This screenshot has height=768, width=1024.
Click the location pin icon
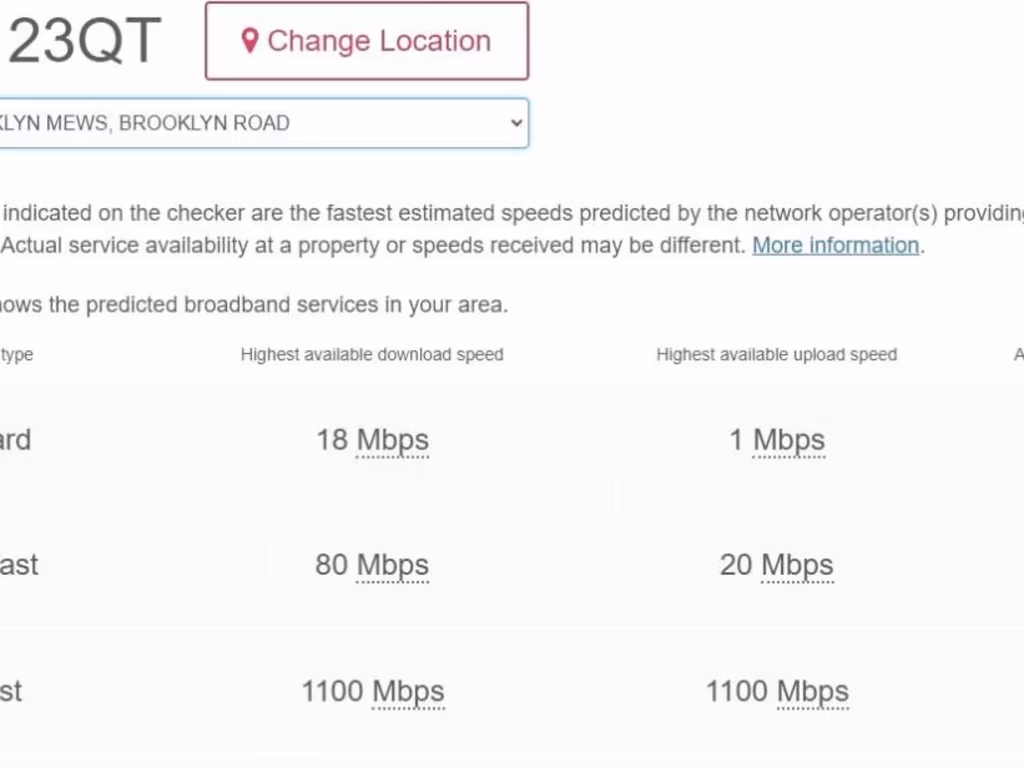[x=250, y=41]
